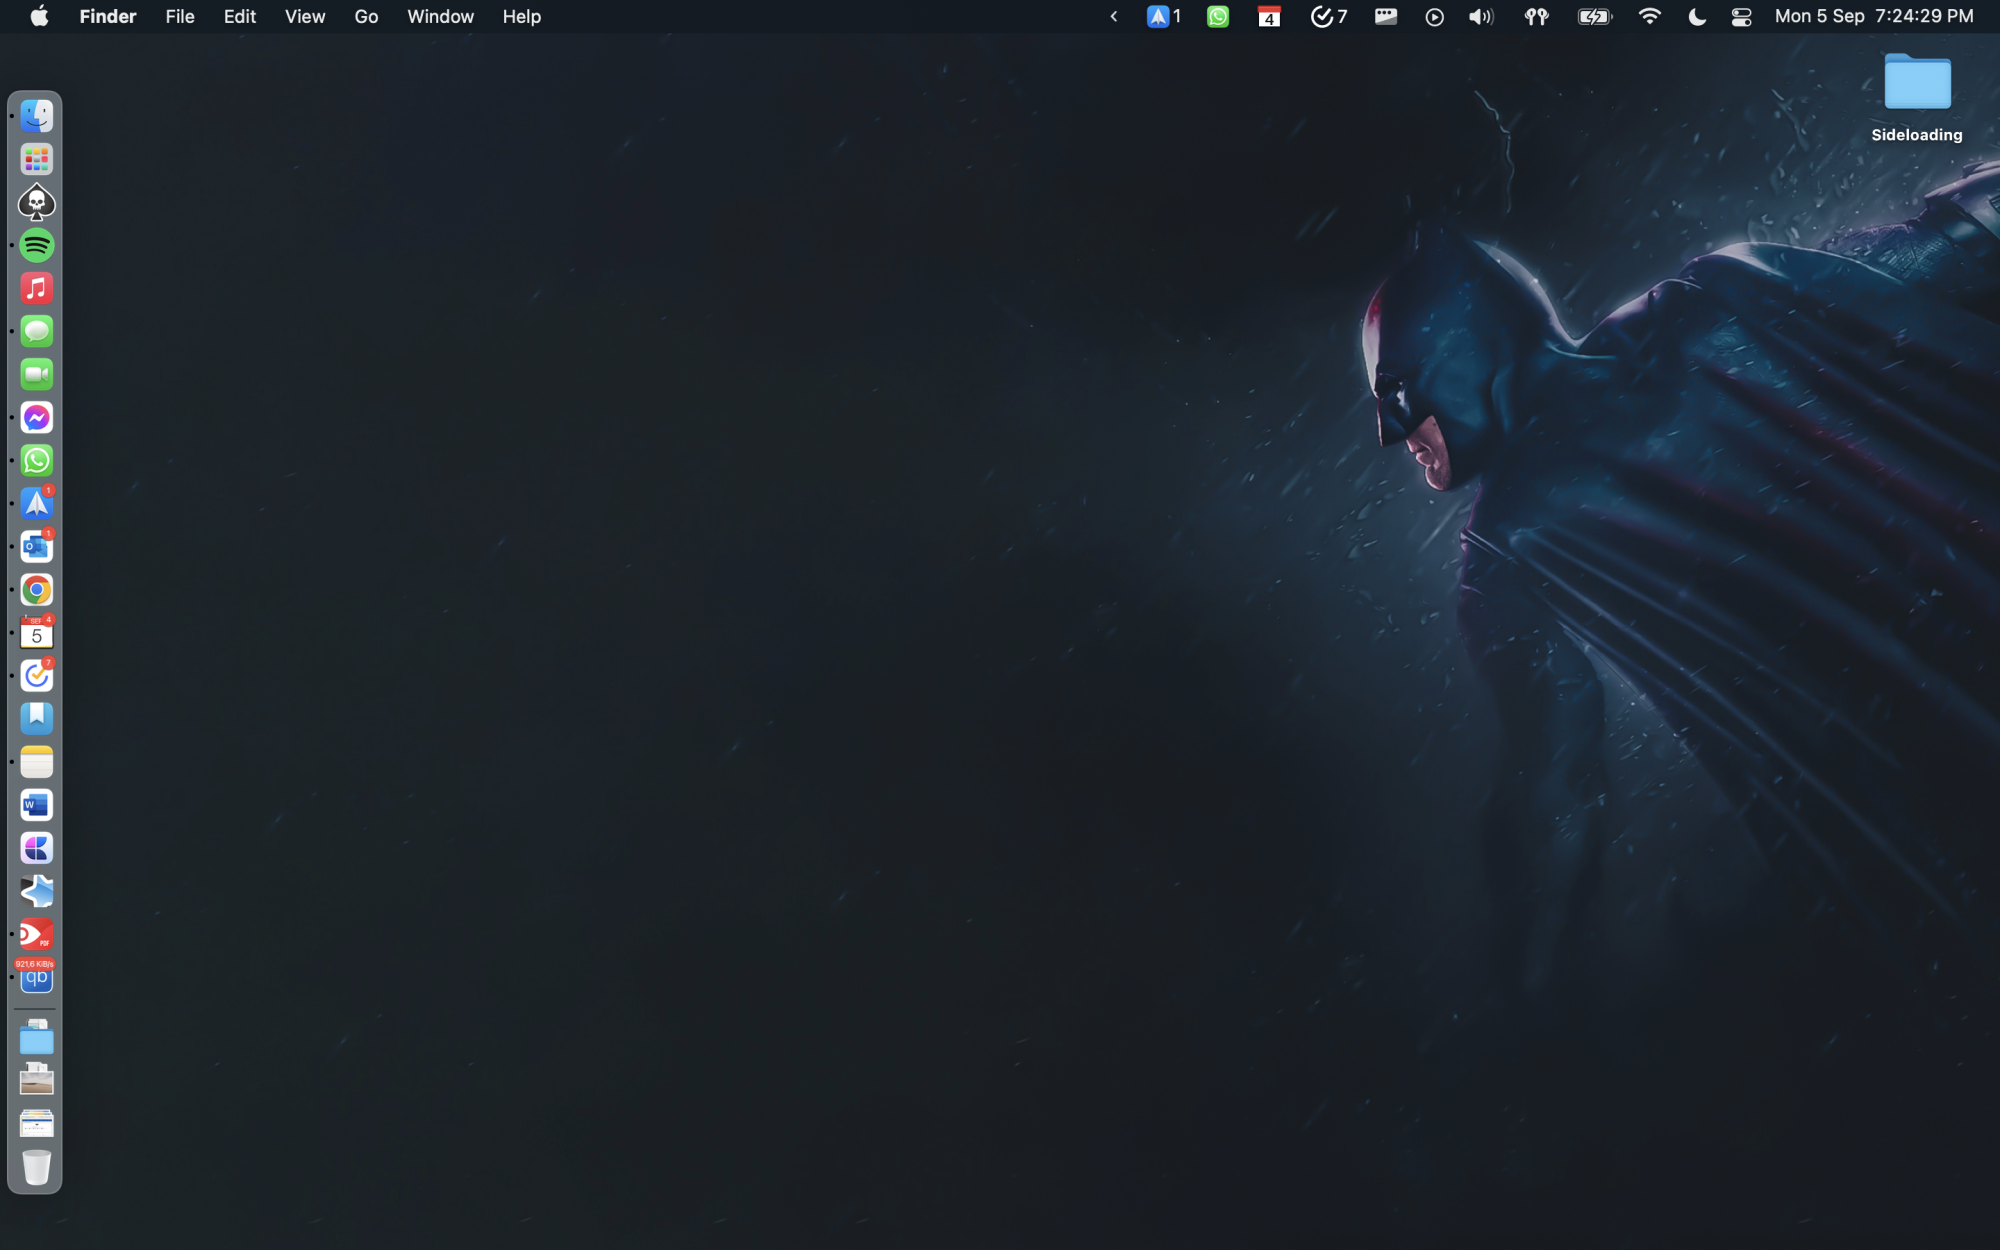Open Finder from the Dock
This screenshot has width=2000, height=1250.
click(x=36, y=116)
